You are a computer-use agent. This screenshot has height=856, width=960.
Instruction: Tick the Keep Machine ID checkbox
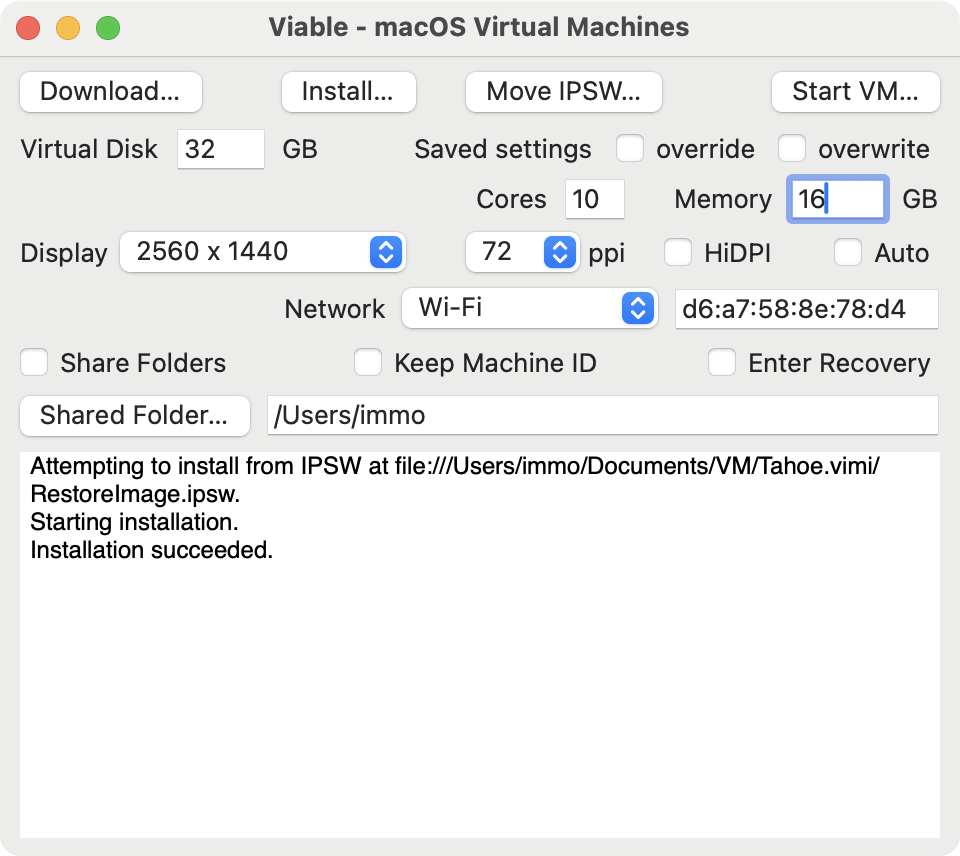pyautogui.click(x=368, y=362)
